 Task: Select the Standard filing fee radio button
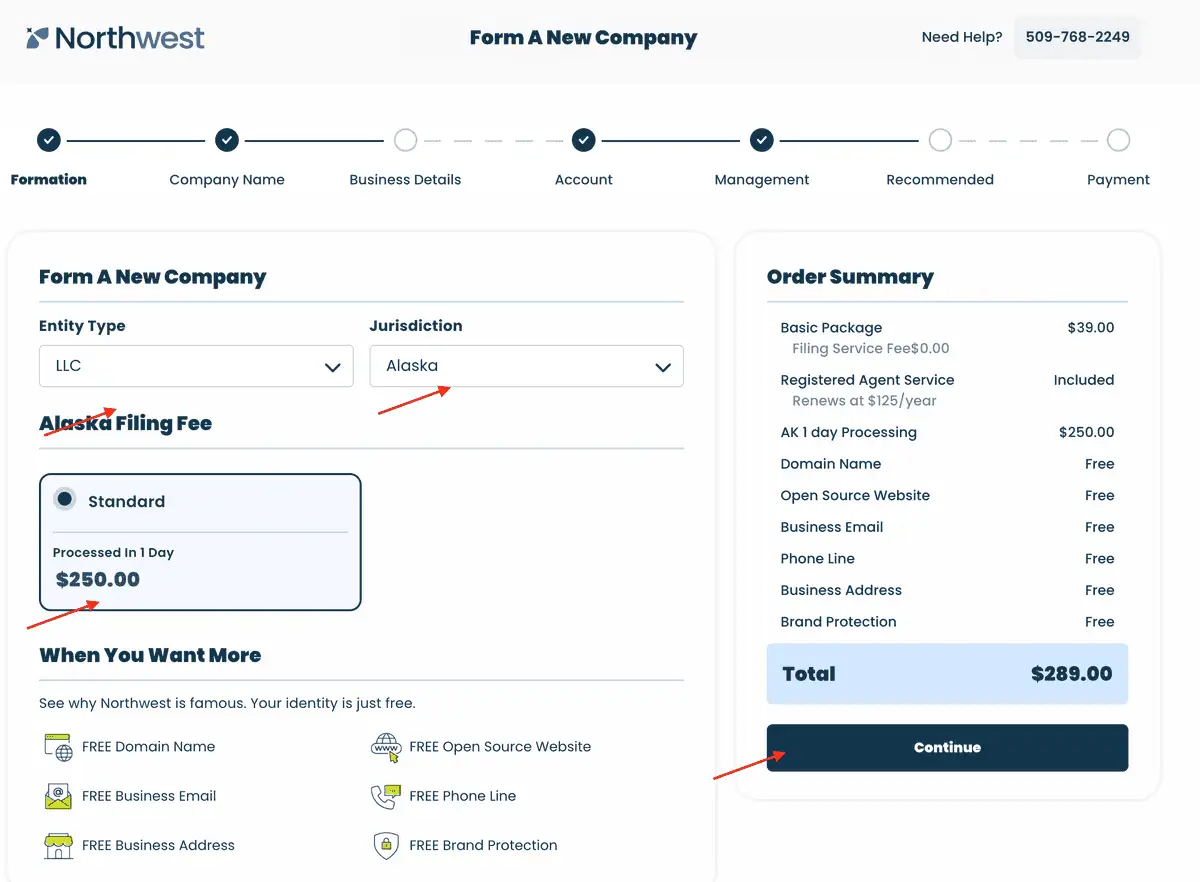point(65,499)
